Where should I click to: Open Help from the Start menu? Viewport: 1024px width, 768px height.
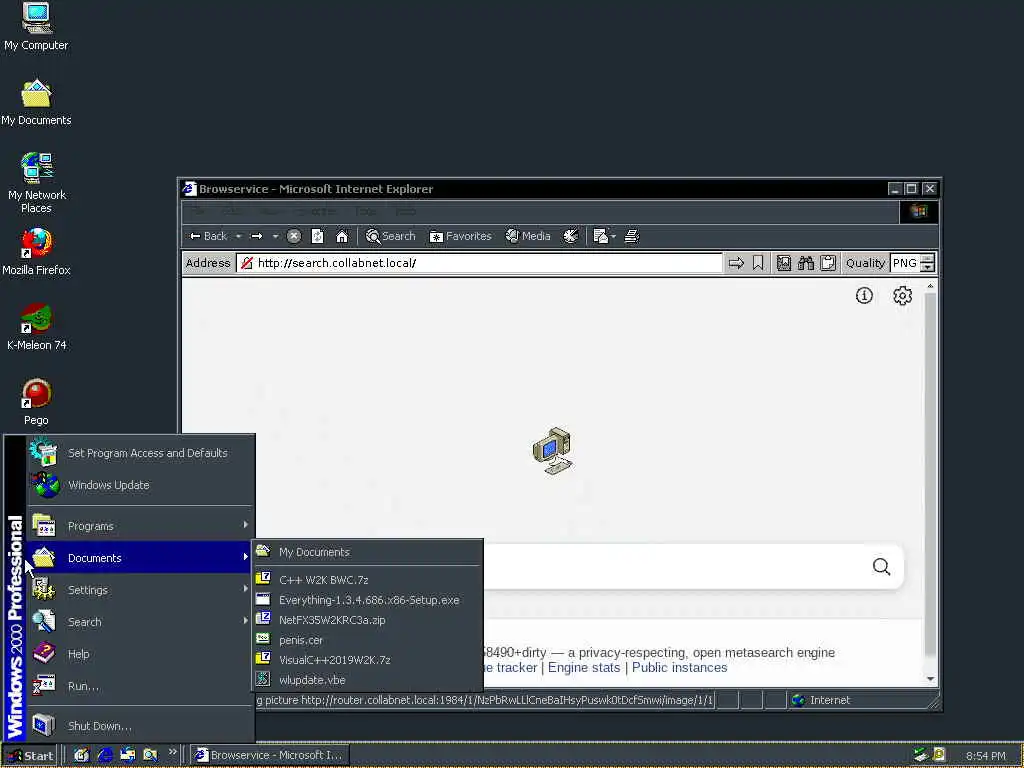coord(140,654)
